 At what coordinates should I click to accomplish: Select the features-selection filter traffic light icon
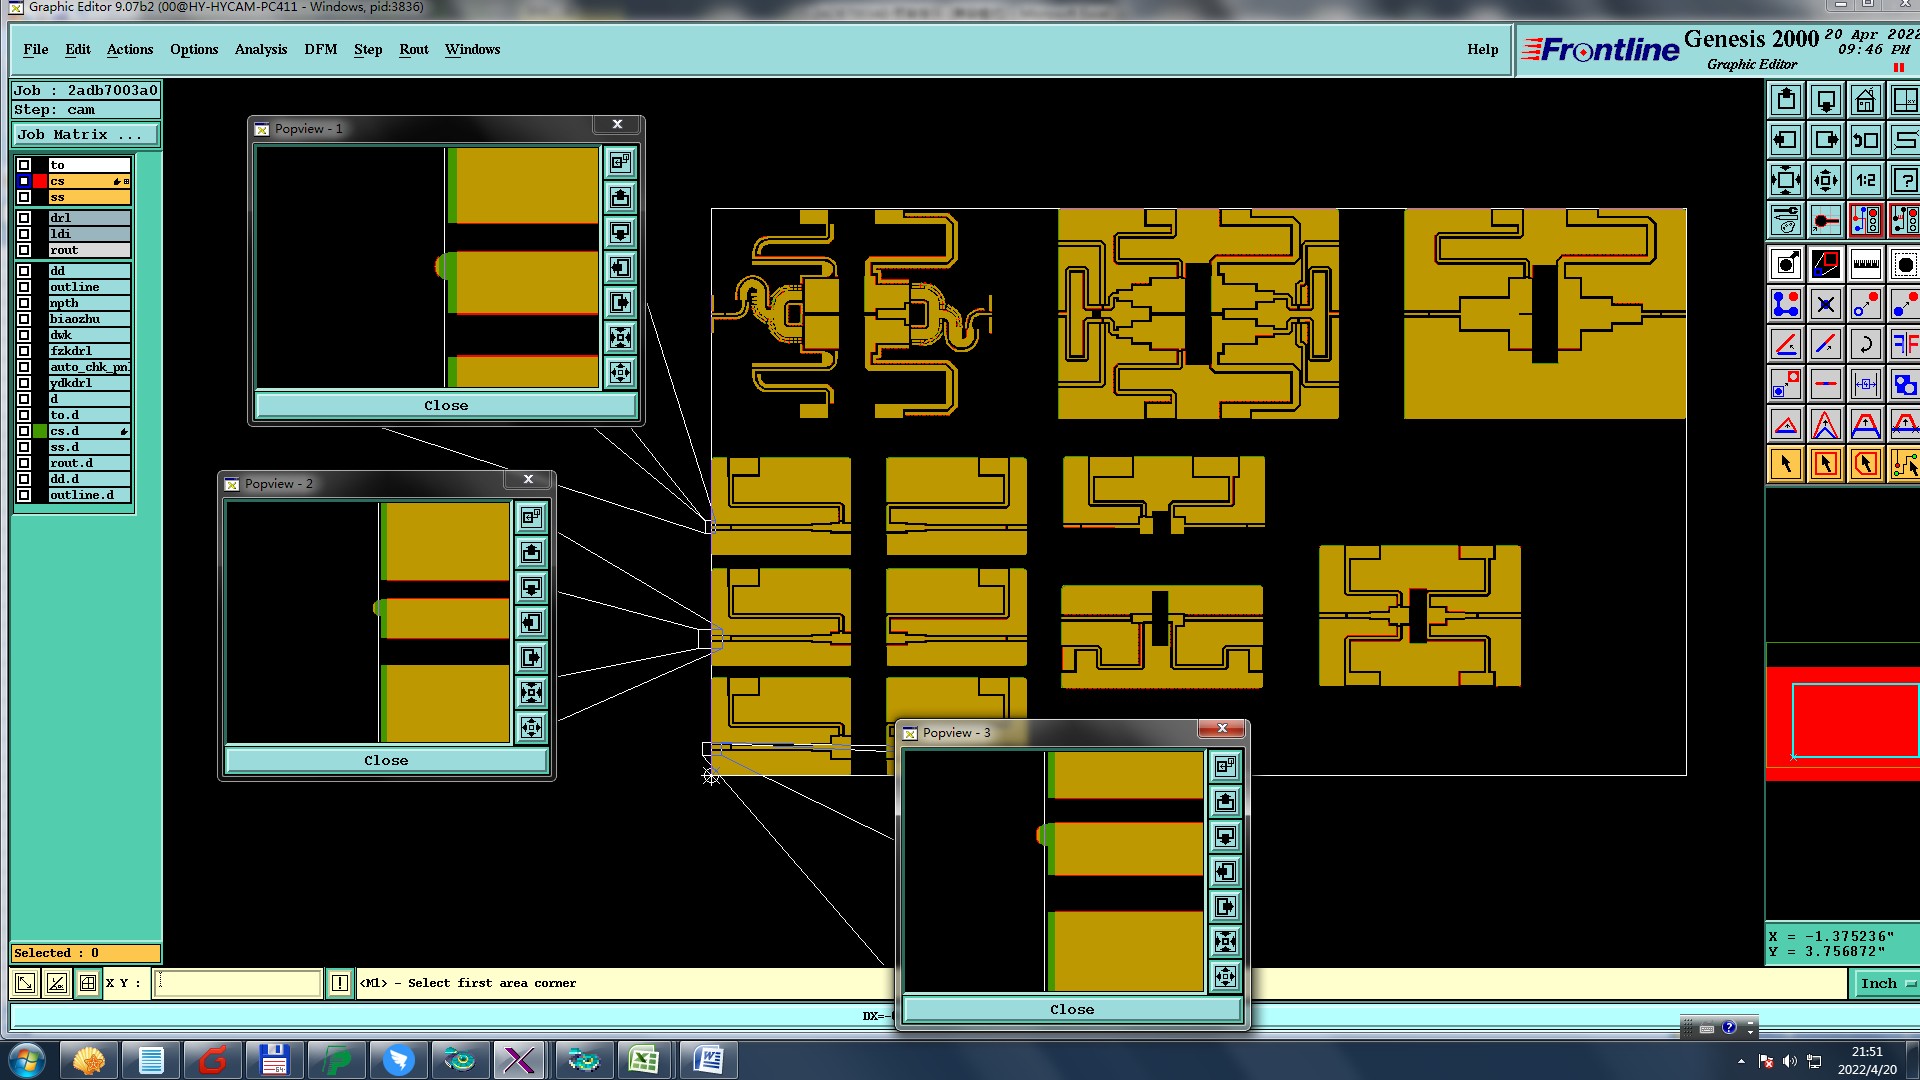click(1866, 220)
